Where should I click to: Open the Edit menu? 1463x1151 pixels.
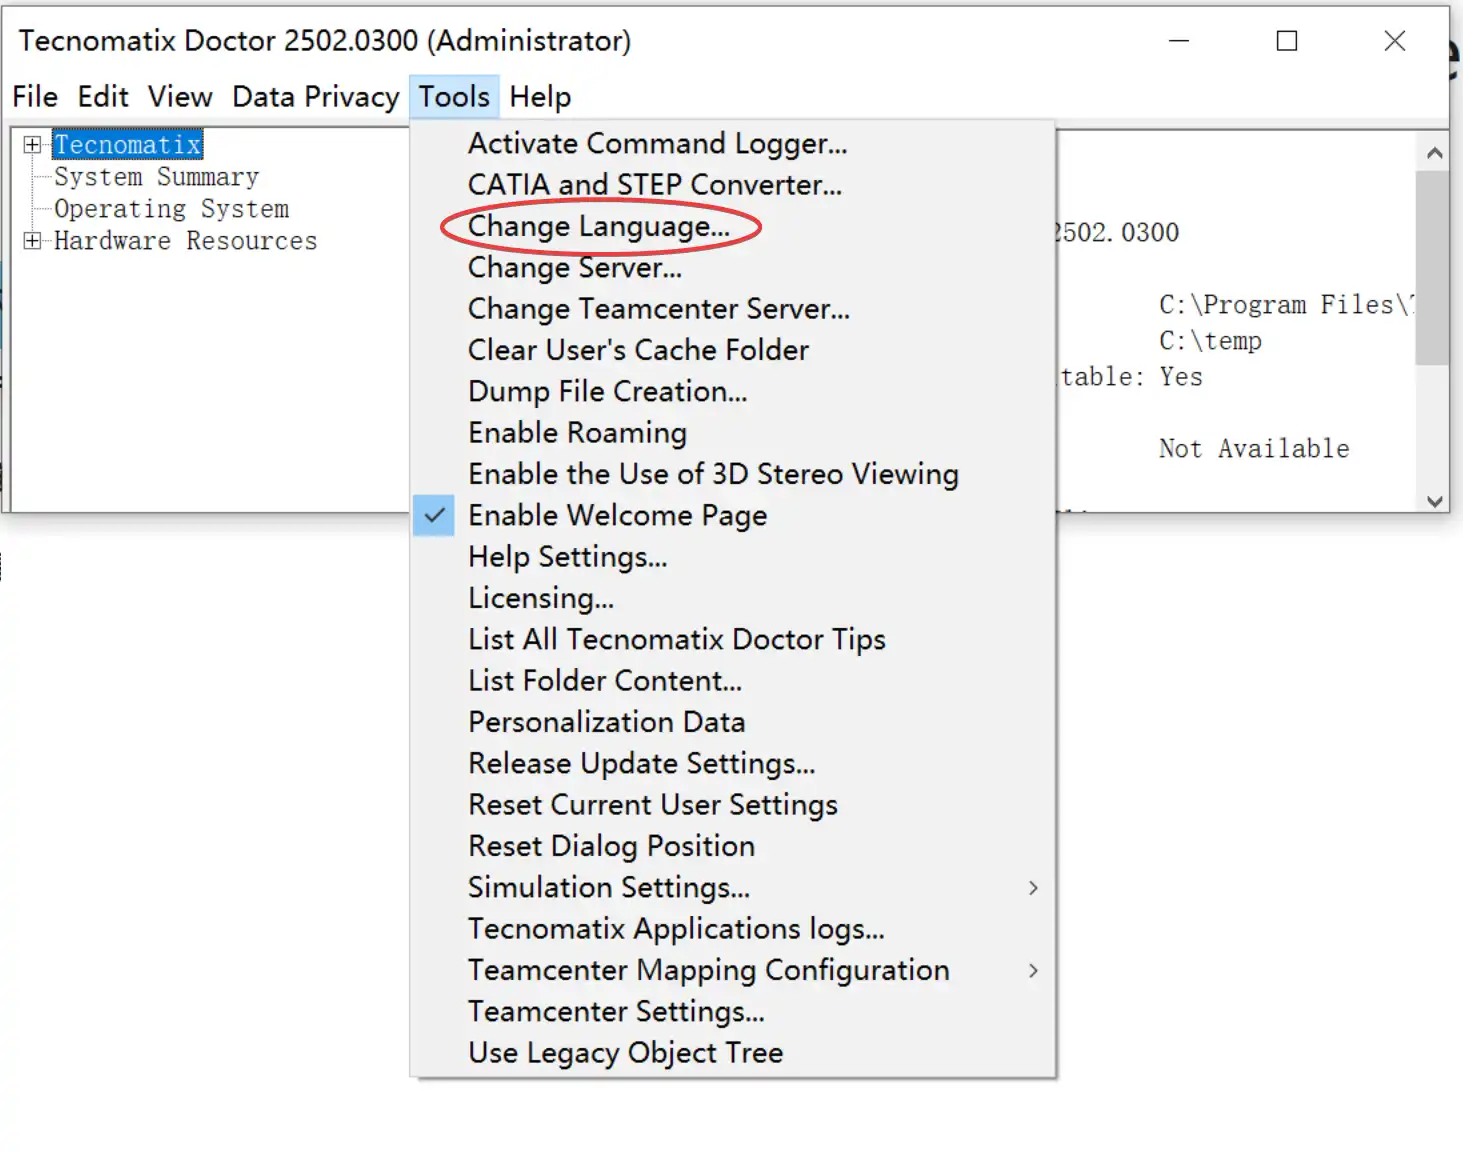coord(103,97)
